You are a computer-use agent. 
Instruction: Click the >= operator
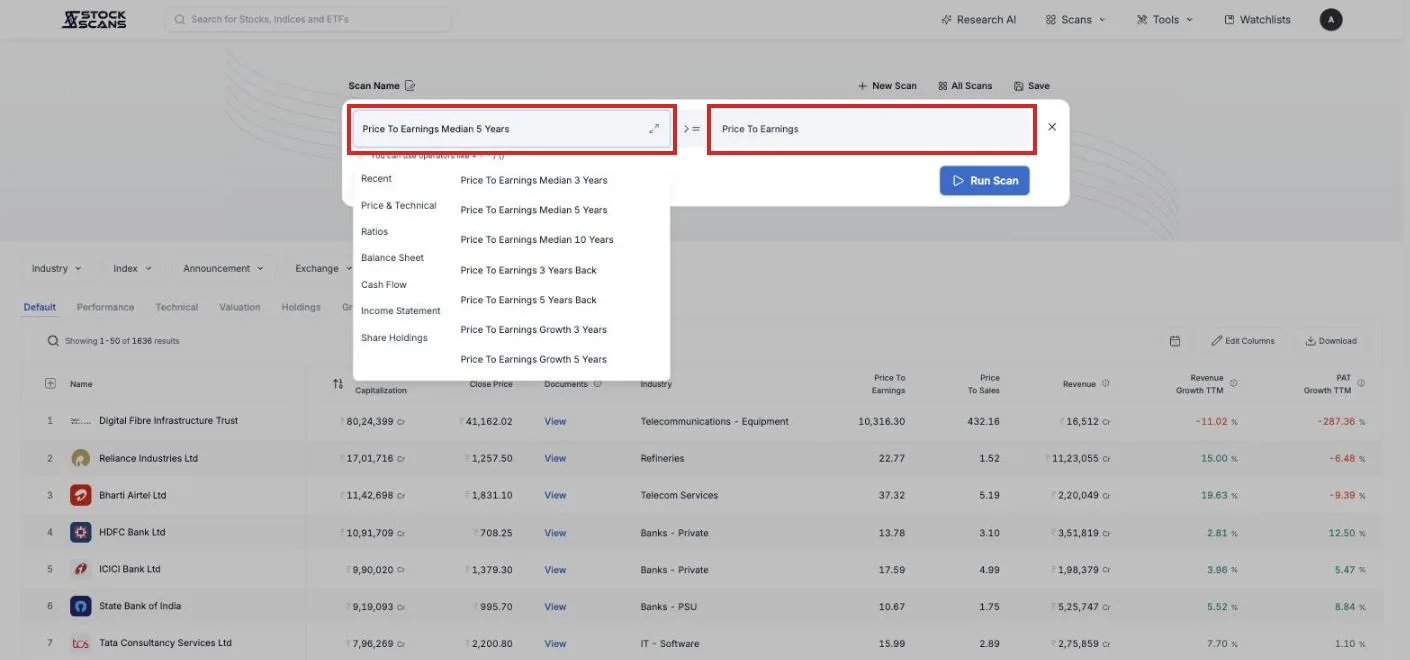(692, 129)
